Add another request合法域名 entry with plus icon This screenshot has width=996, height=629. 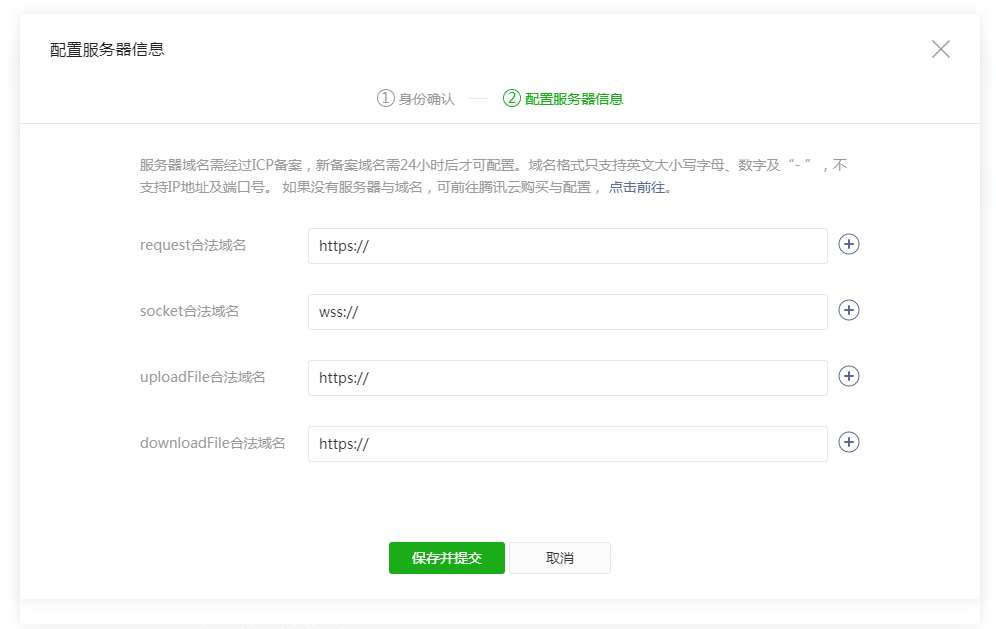849,245
